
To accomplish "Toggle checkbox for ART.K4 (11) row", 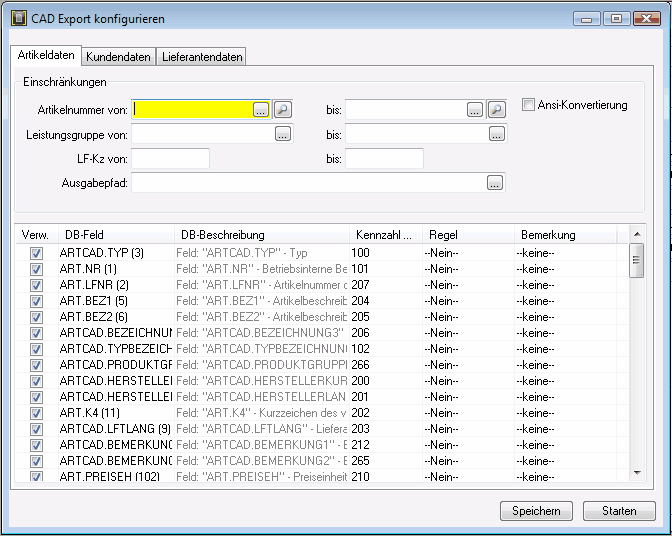I will click(37, 412).
